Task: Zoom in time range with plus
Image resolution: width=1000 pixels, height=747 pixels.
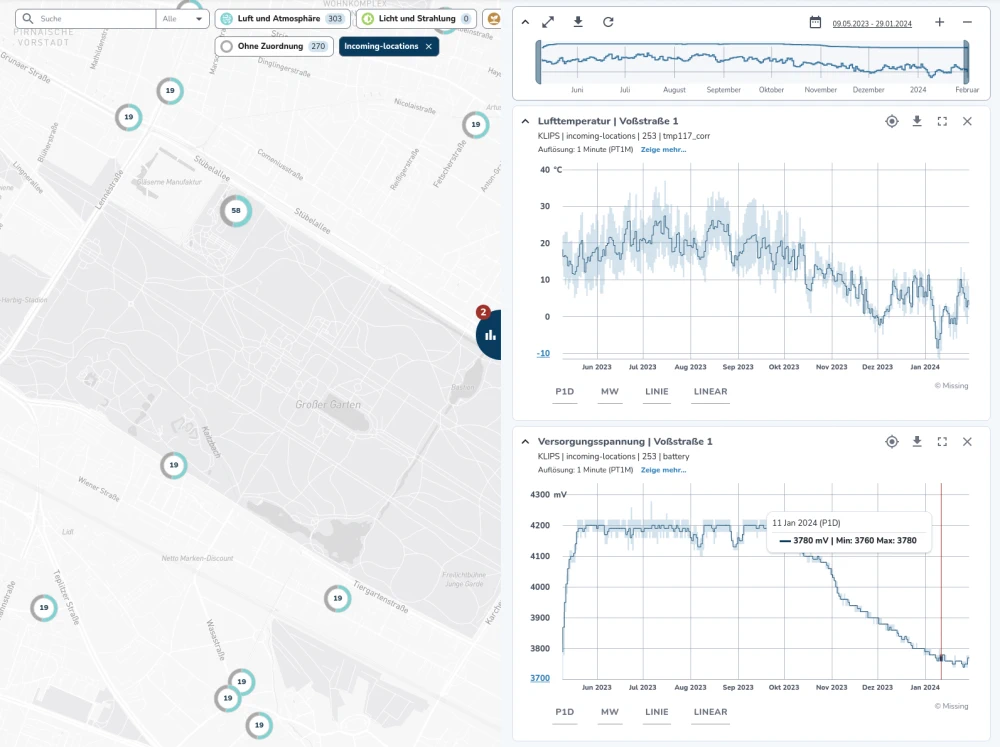Action: point(939,22)
